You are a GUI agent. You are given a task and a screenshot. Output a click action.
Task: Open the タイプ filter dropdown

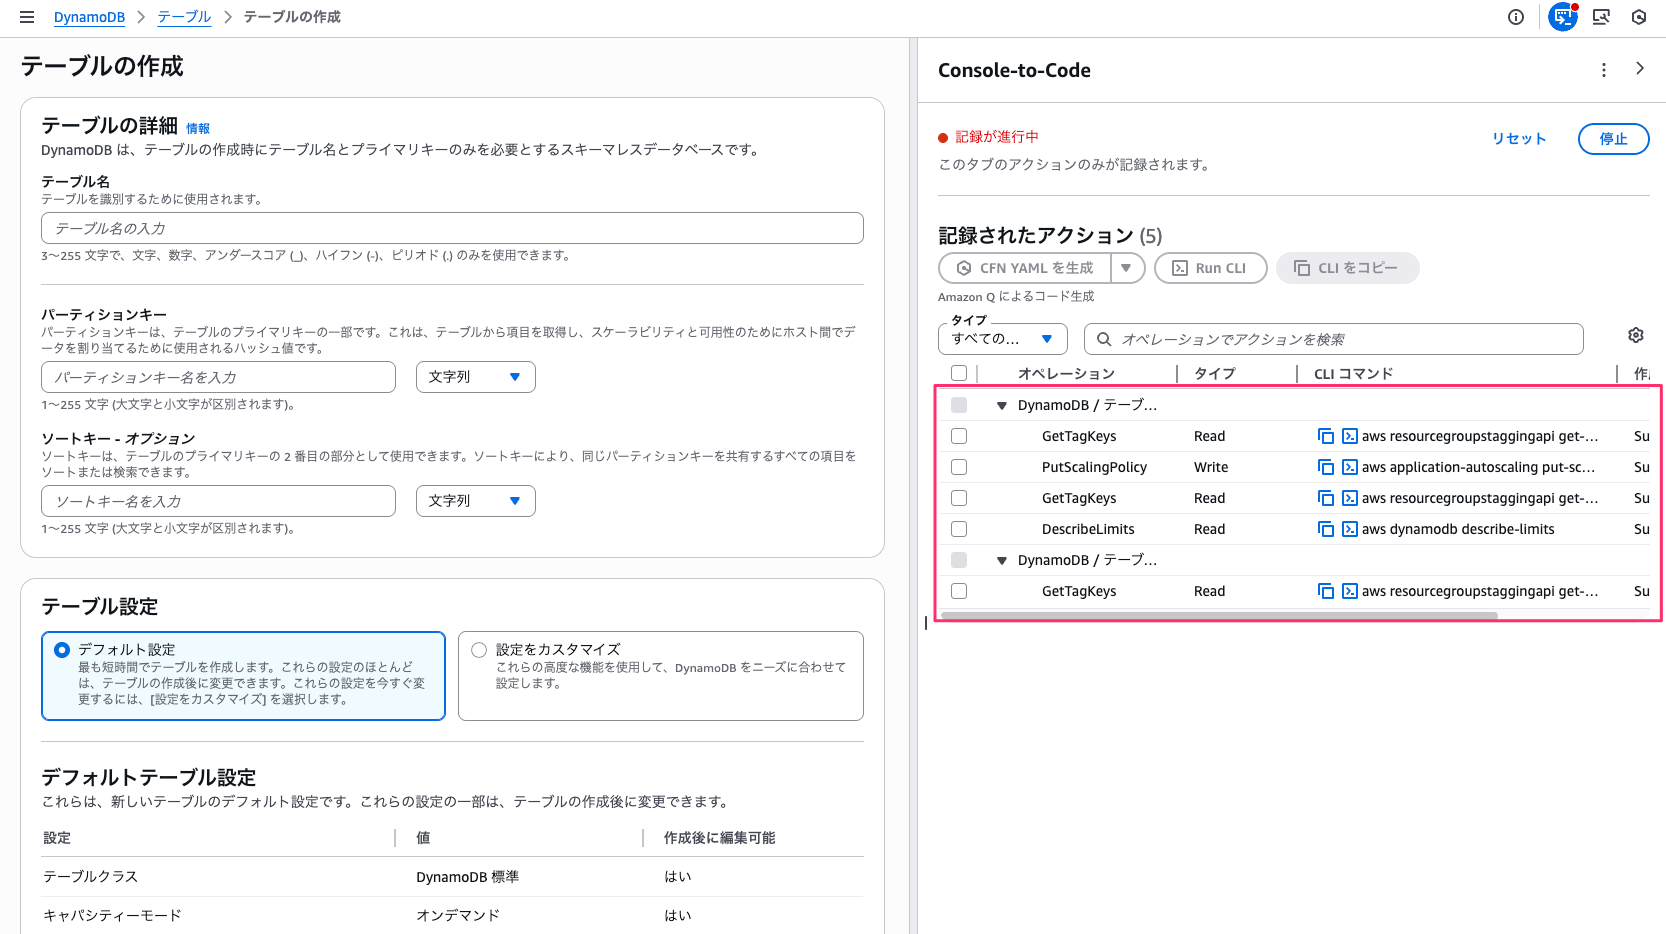tap(1003, 339)
